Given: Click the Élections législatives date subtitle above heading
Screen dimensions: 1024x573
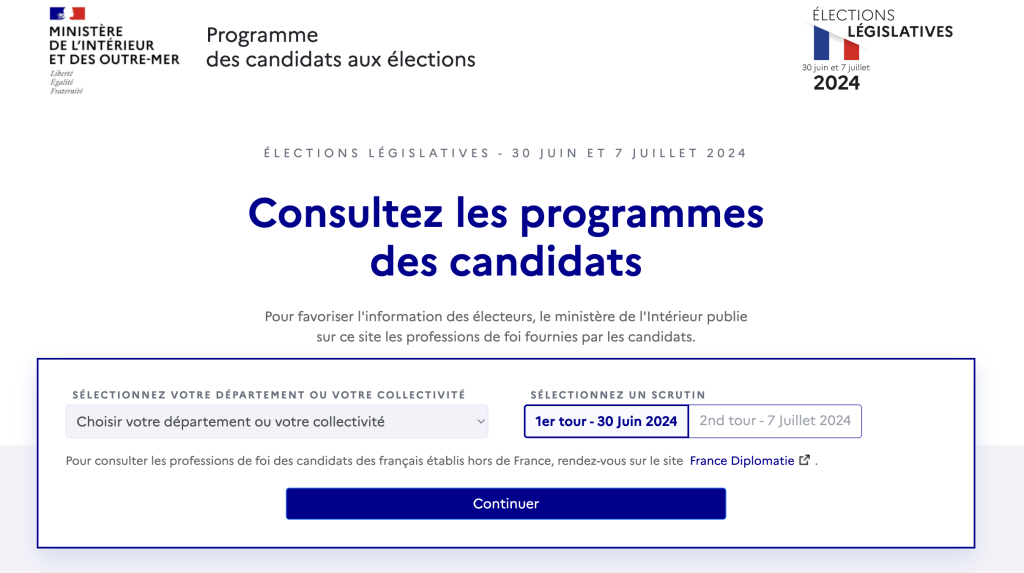Looking at the screenshot, I should click(x=505, y=153).
